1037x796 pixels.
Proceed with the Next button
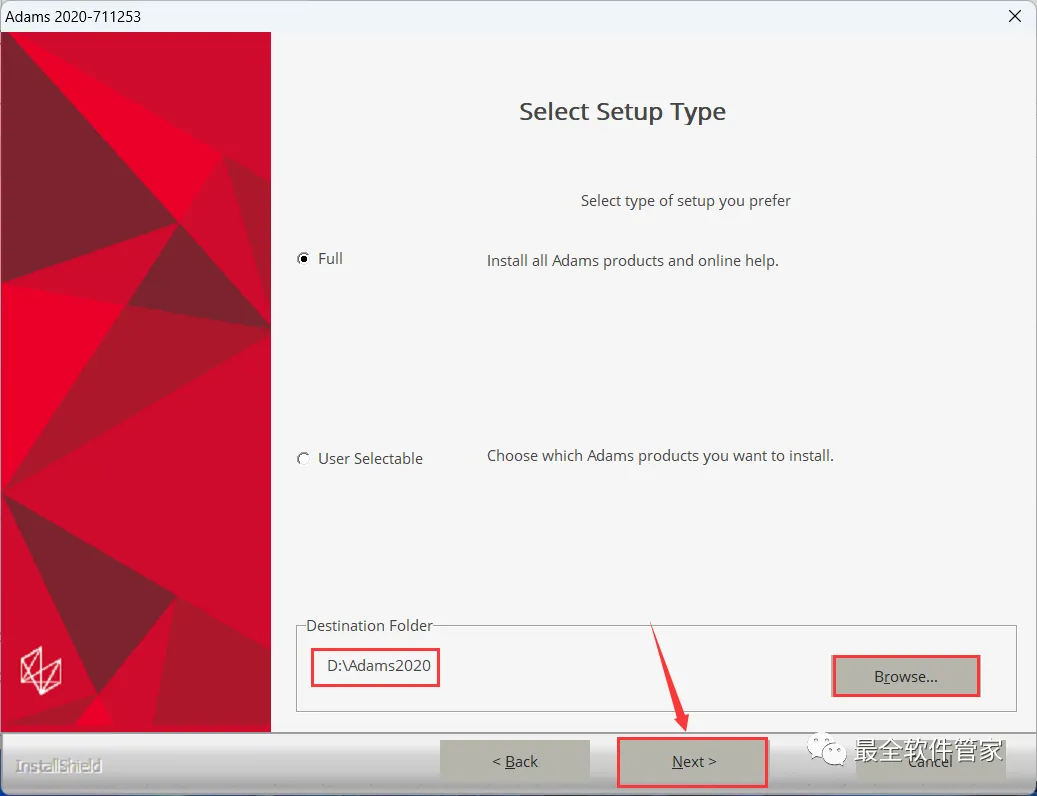click(x=692, y=762)
